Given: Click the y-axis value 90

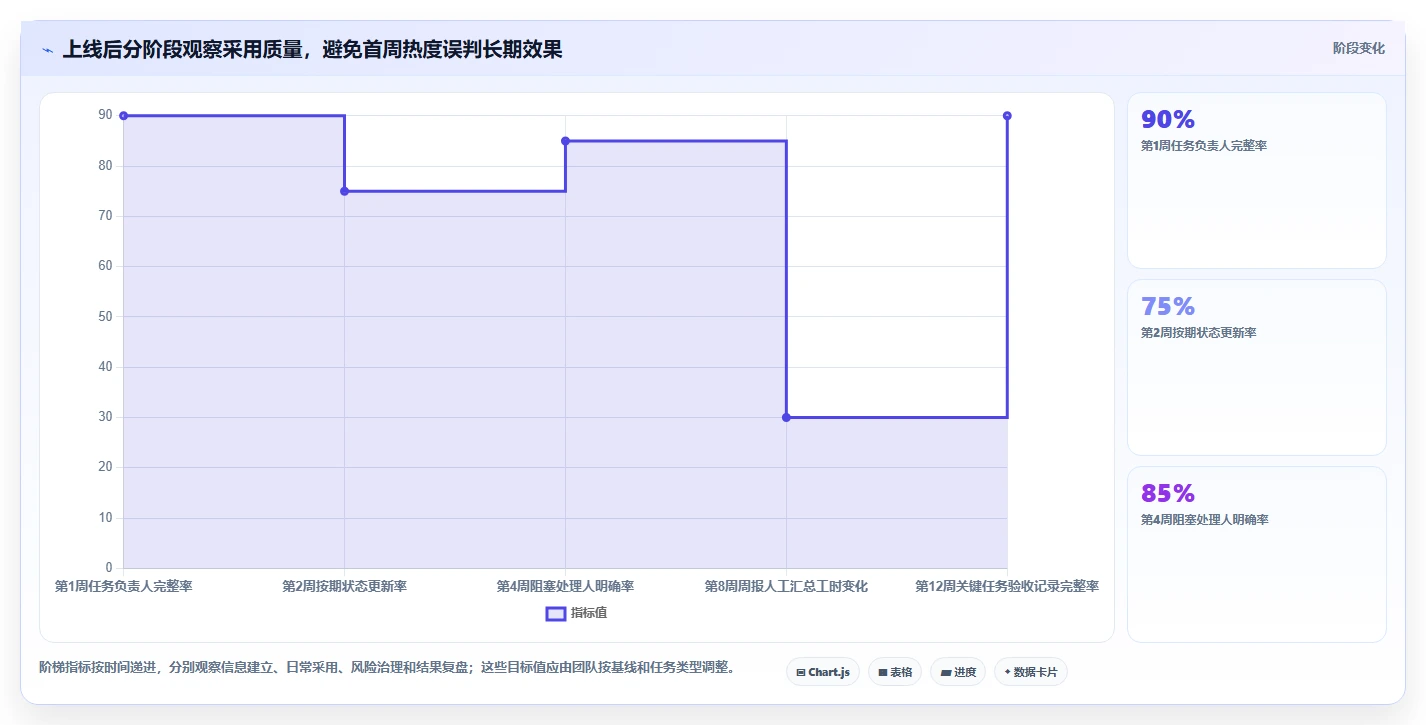Looking at the screenshot, I should pos(105,115).
